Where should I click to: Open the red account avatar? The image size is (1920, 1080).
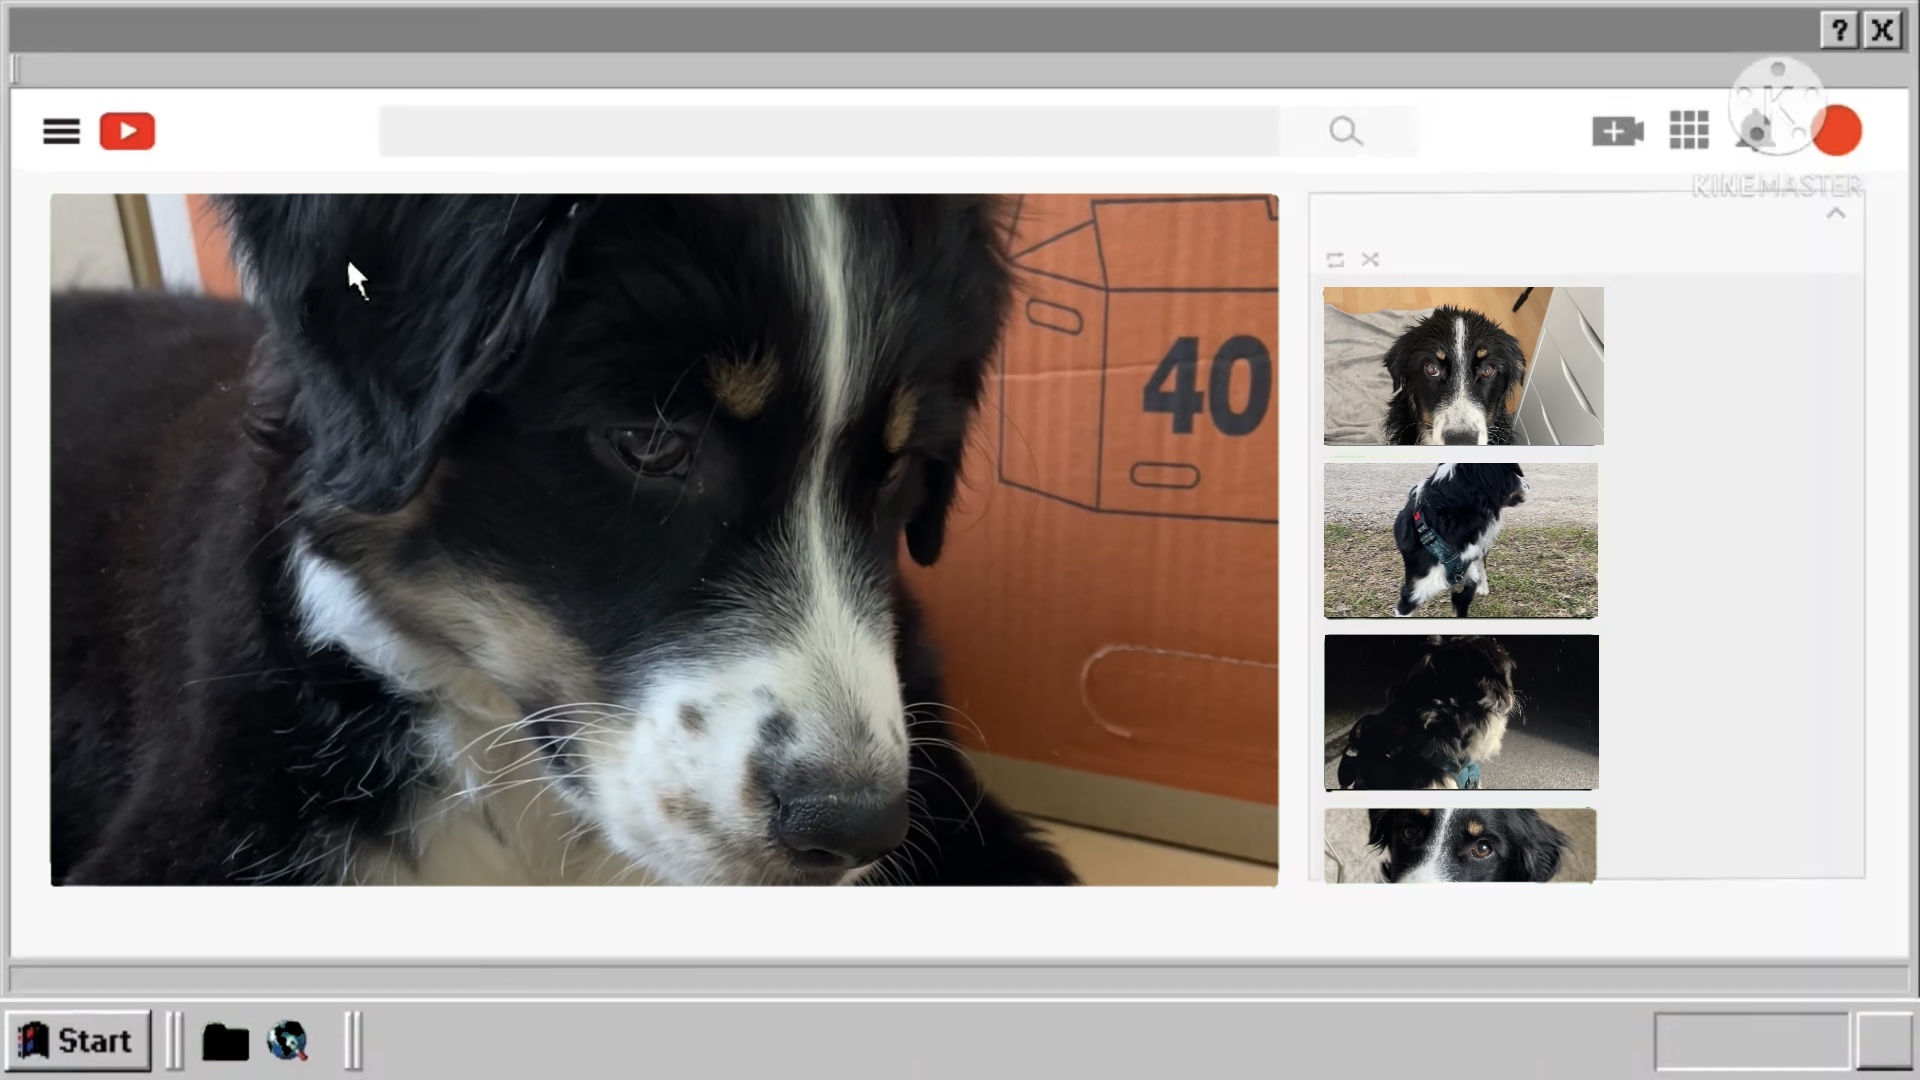1837,131
